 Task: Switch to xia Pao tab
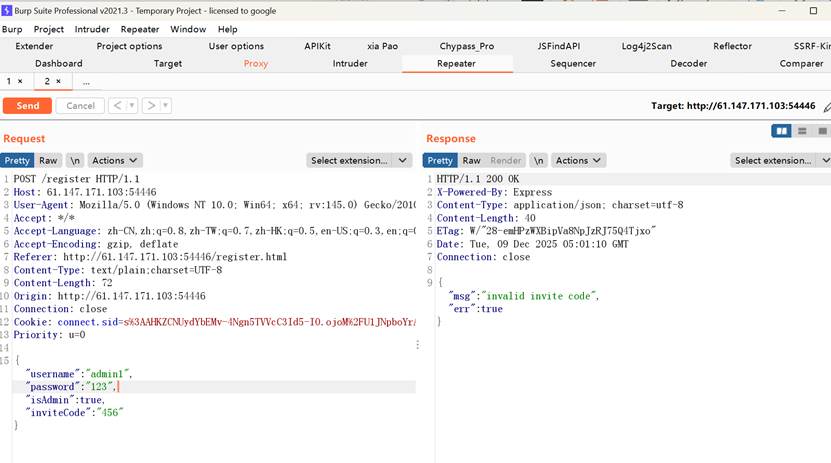tap(382, 46)
